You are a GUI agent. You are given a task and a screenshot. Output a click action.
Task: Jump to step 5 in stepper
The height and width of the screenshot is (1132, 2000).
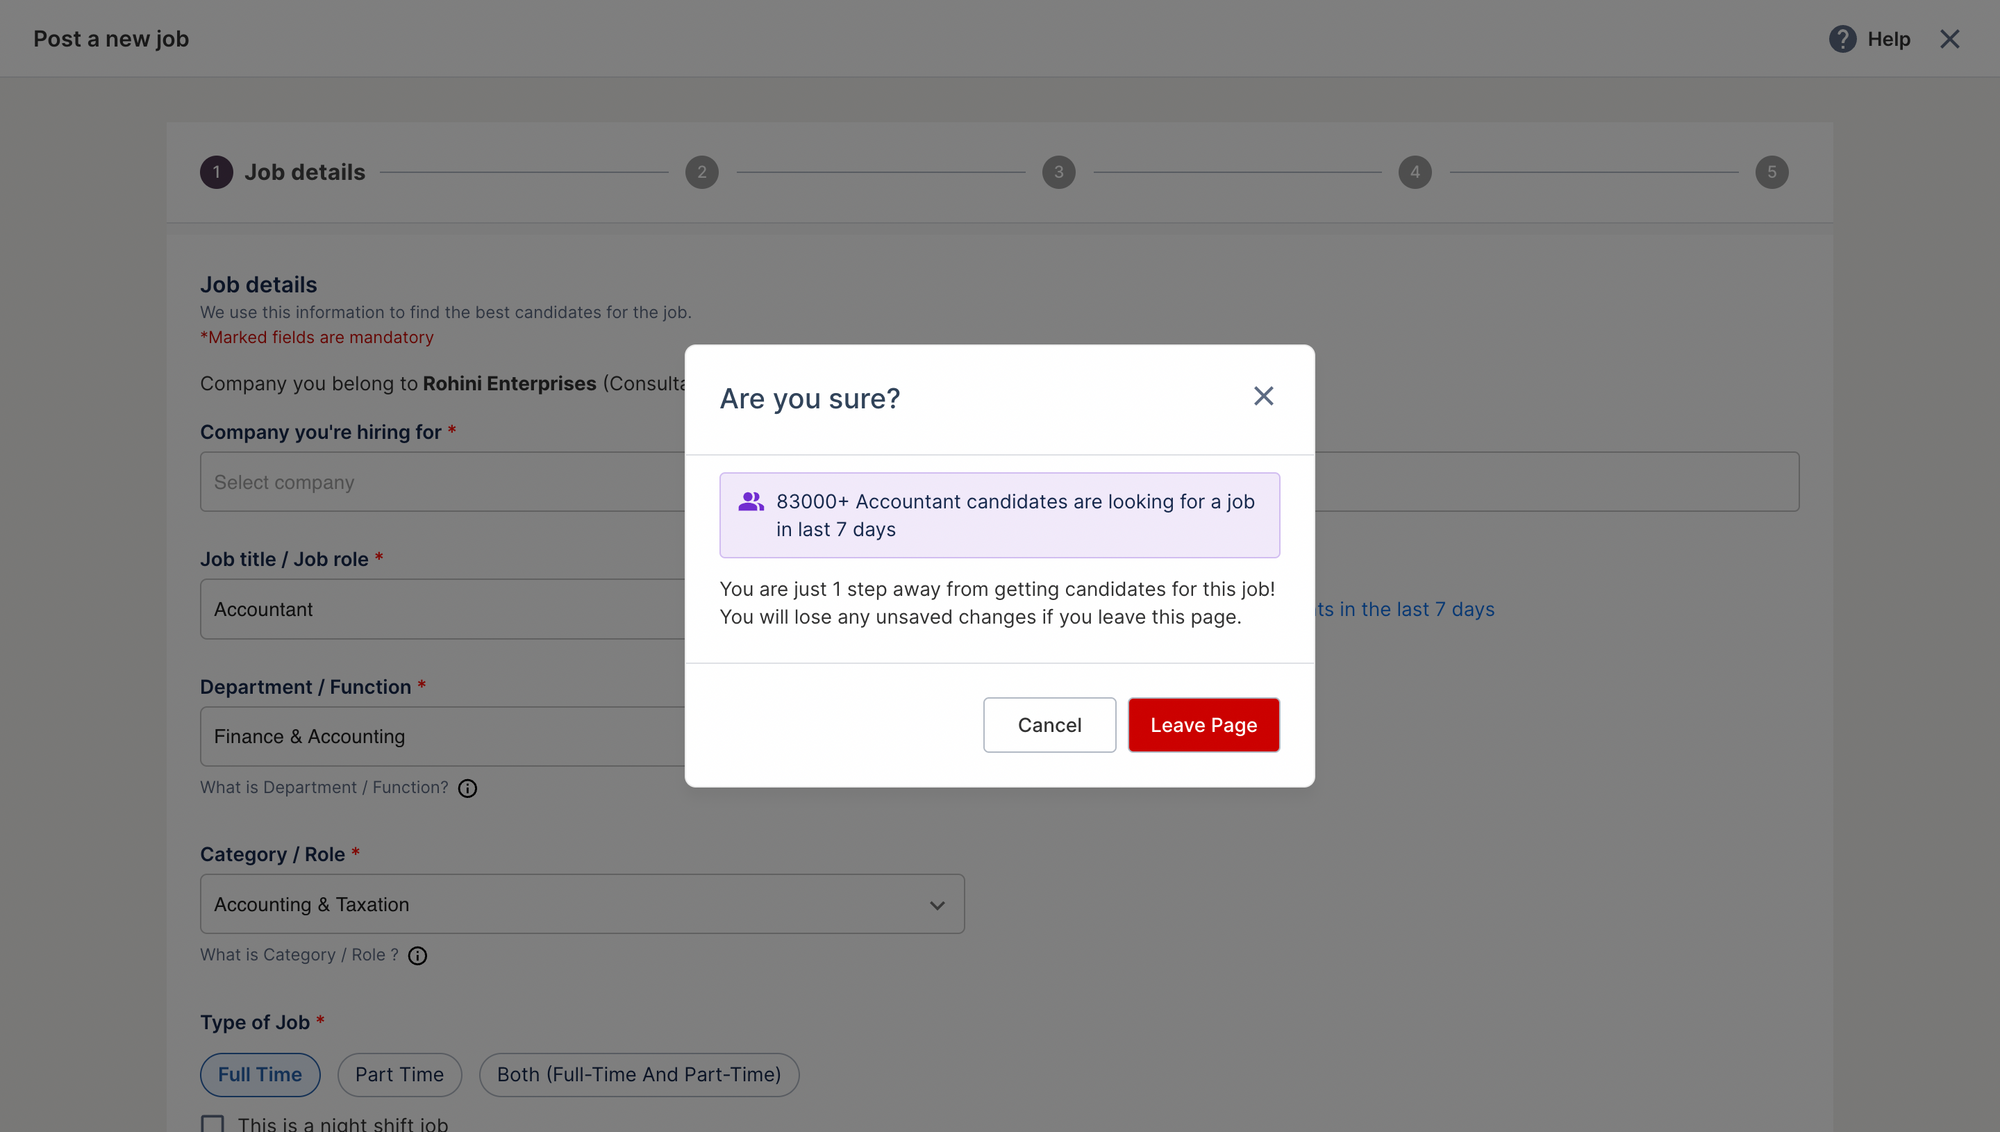(1771, 172)
